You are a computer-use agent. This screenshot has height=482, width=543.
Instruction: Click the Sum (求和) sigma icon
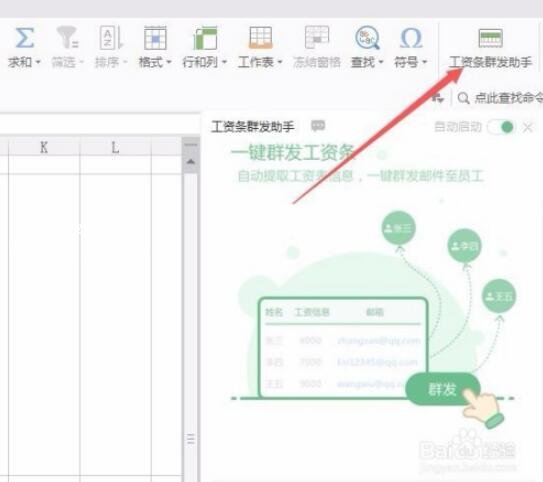pos(25,38)
